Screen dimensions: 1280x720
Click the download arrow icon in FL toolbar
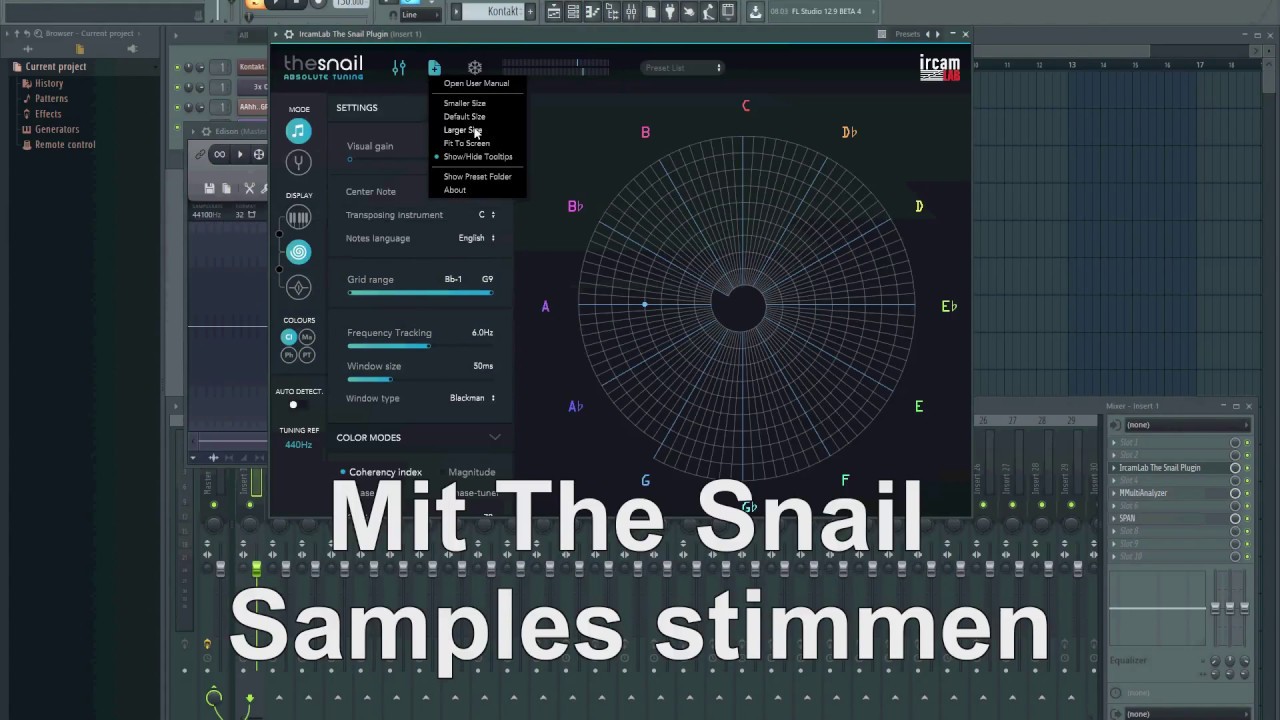[x=755, y=12]
